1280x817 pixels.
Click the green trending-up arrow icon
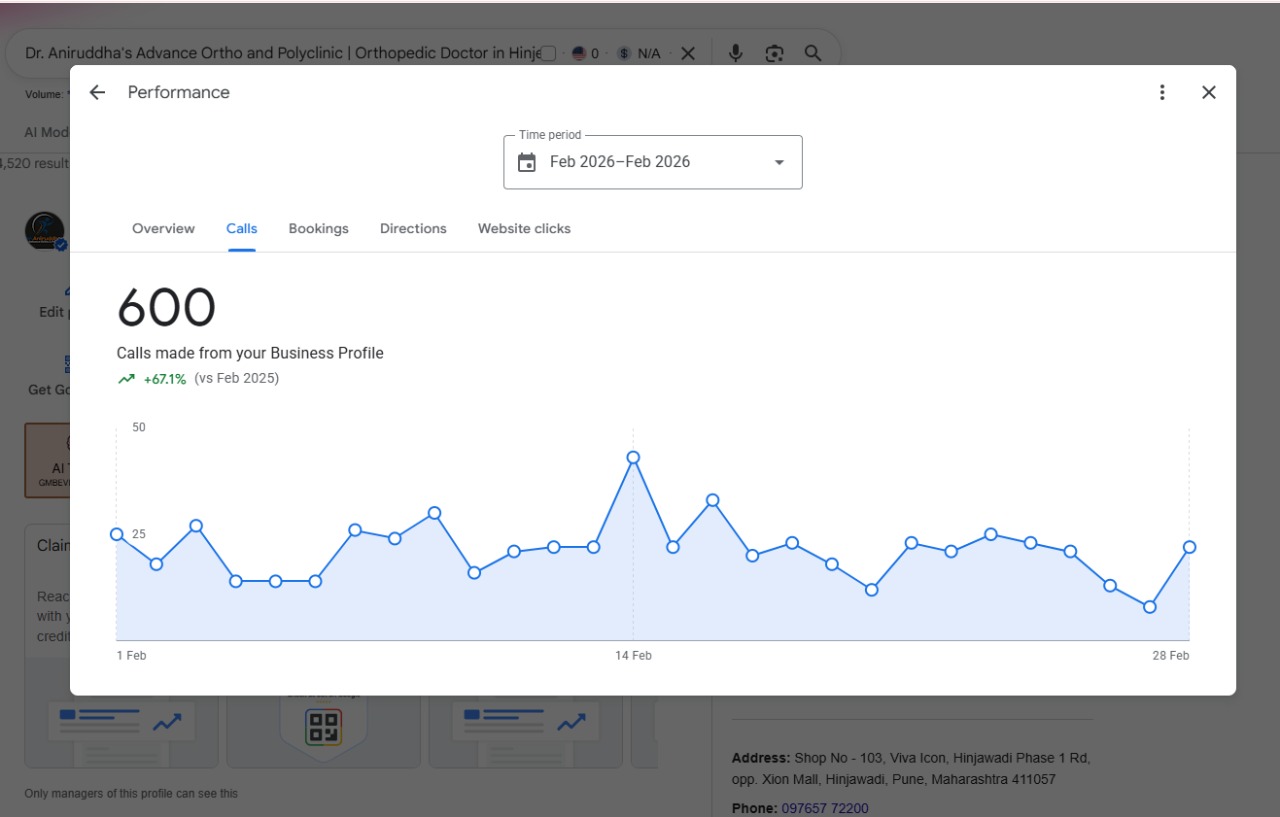click(126, 379)
